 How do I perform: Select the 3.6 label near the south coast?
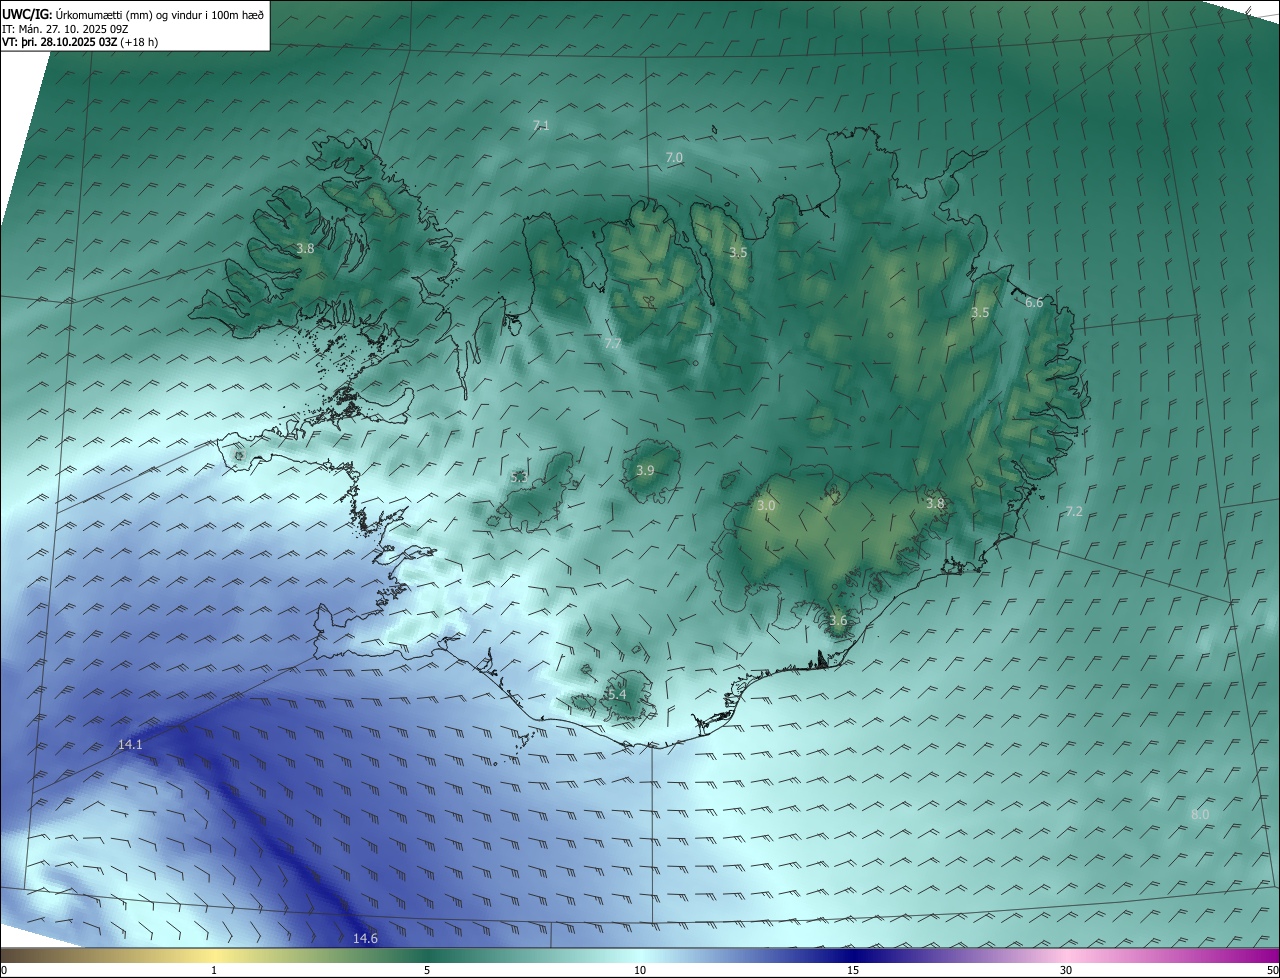(x=838, y=620)
